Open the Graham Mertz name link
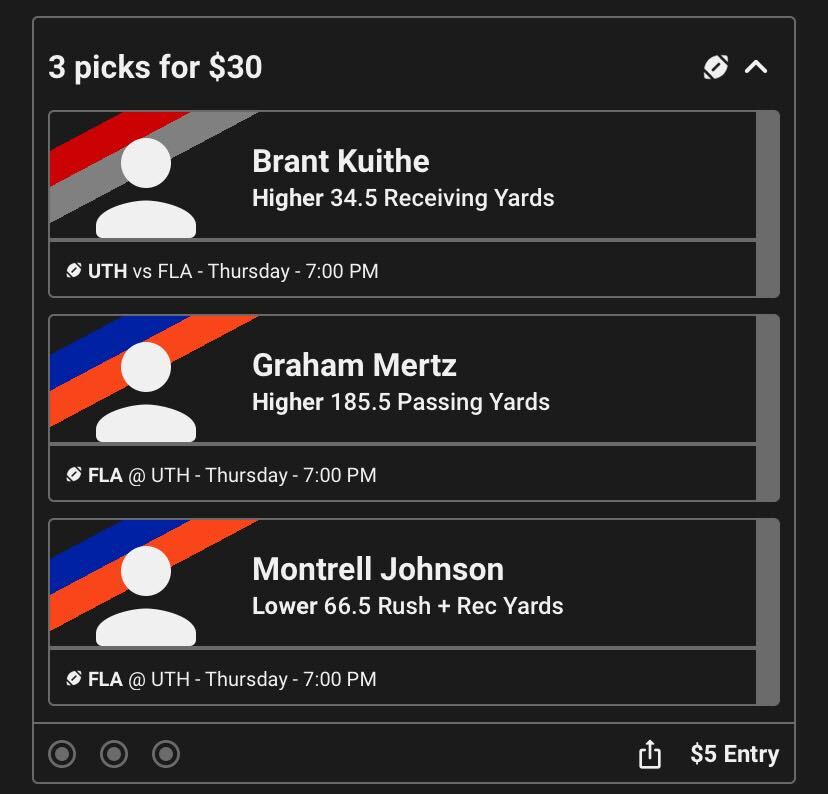828x794 pixels. 354,365
